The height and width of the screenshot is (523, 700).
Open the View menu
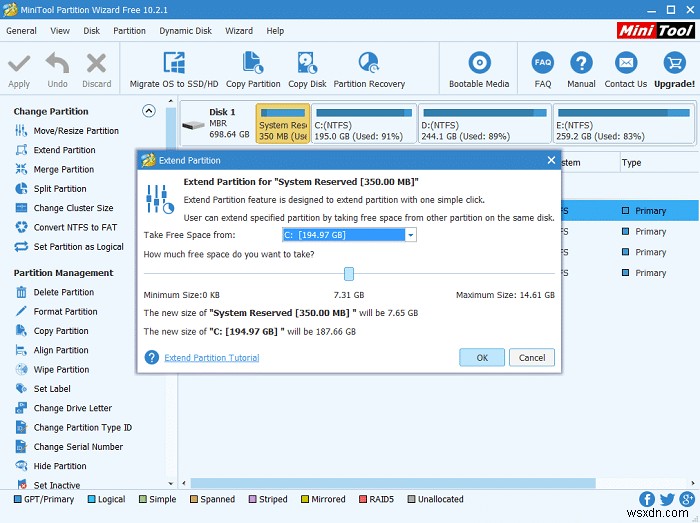point(60,31)
